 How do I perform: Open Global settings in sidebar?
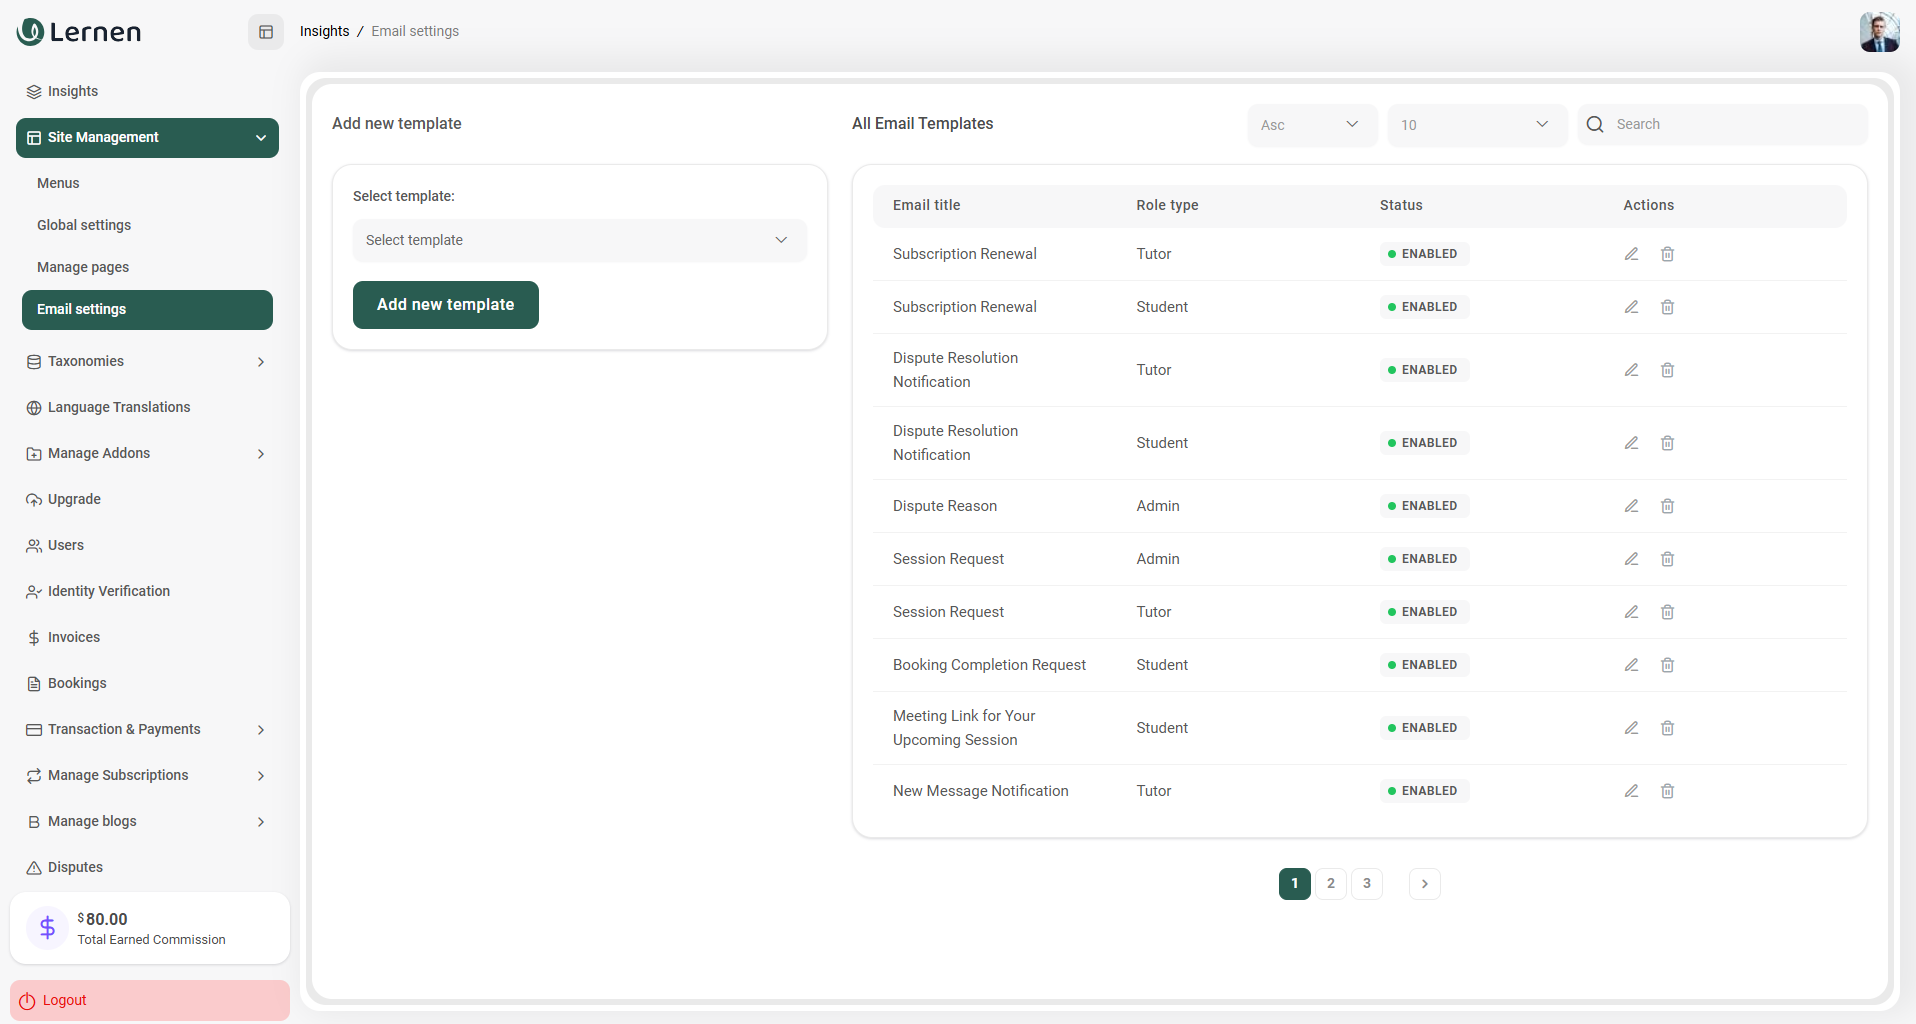click(x=84, y=225)
